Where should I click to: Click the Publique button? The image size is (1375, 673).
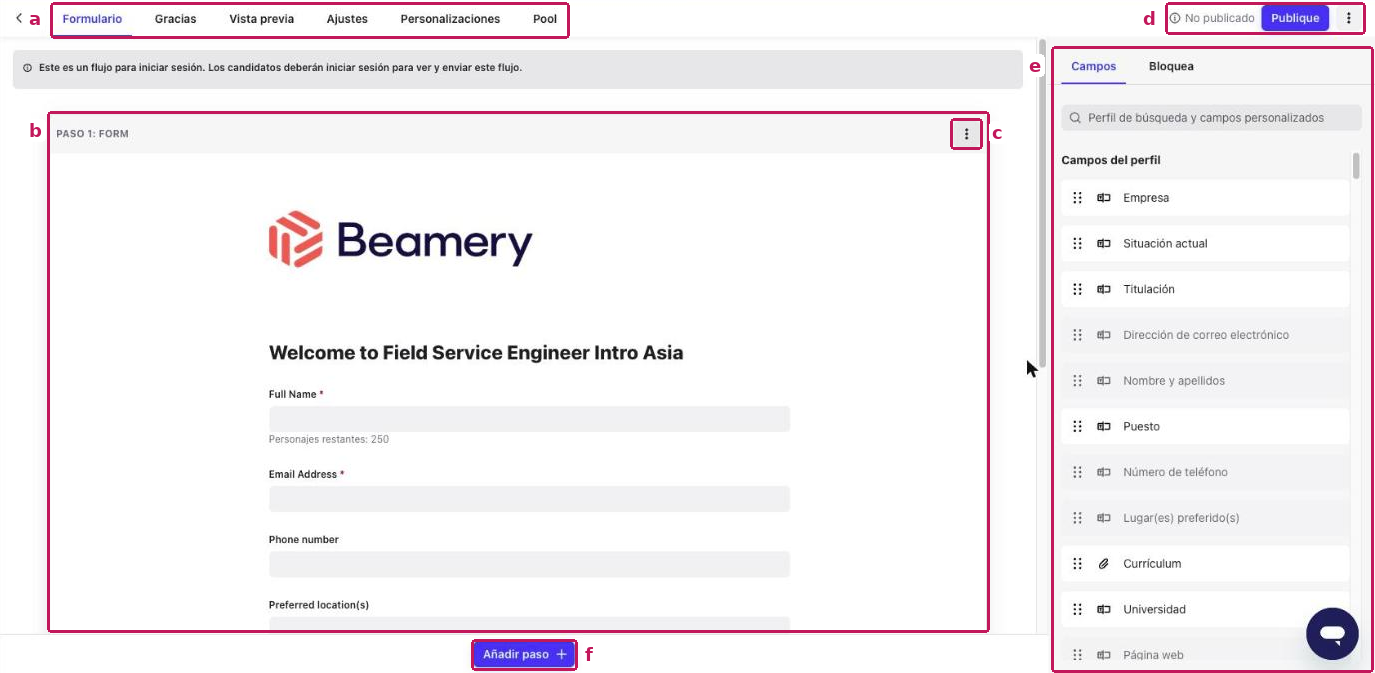pyautogui.click(x=1295, y=18)
